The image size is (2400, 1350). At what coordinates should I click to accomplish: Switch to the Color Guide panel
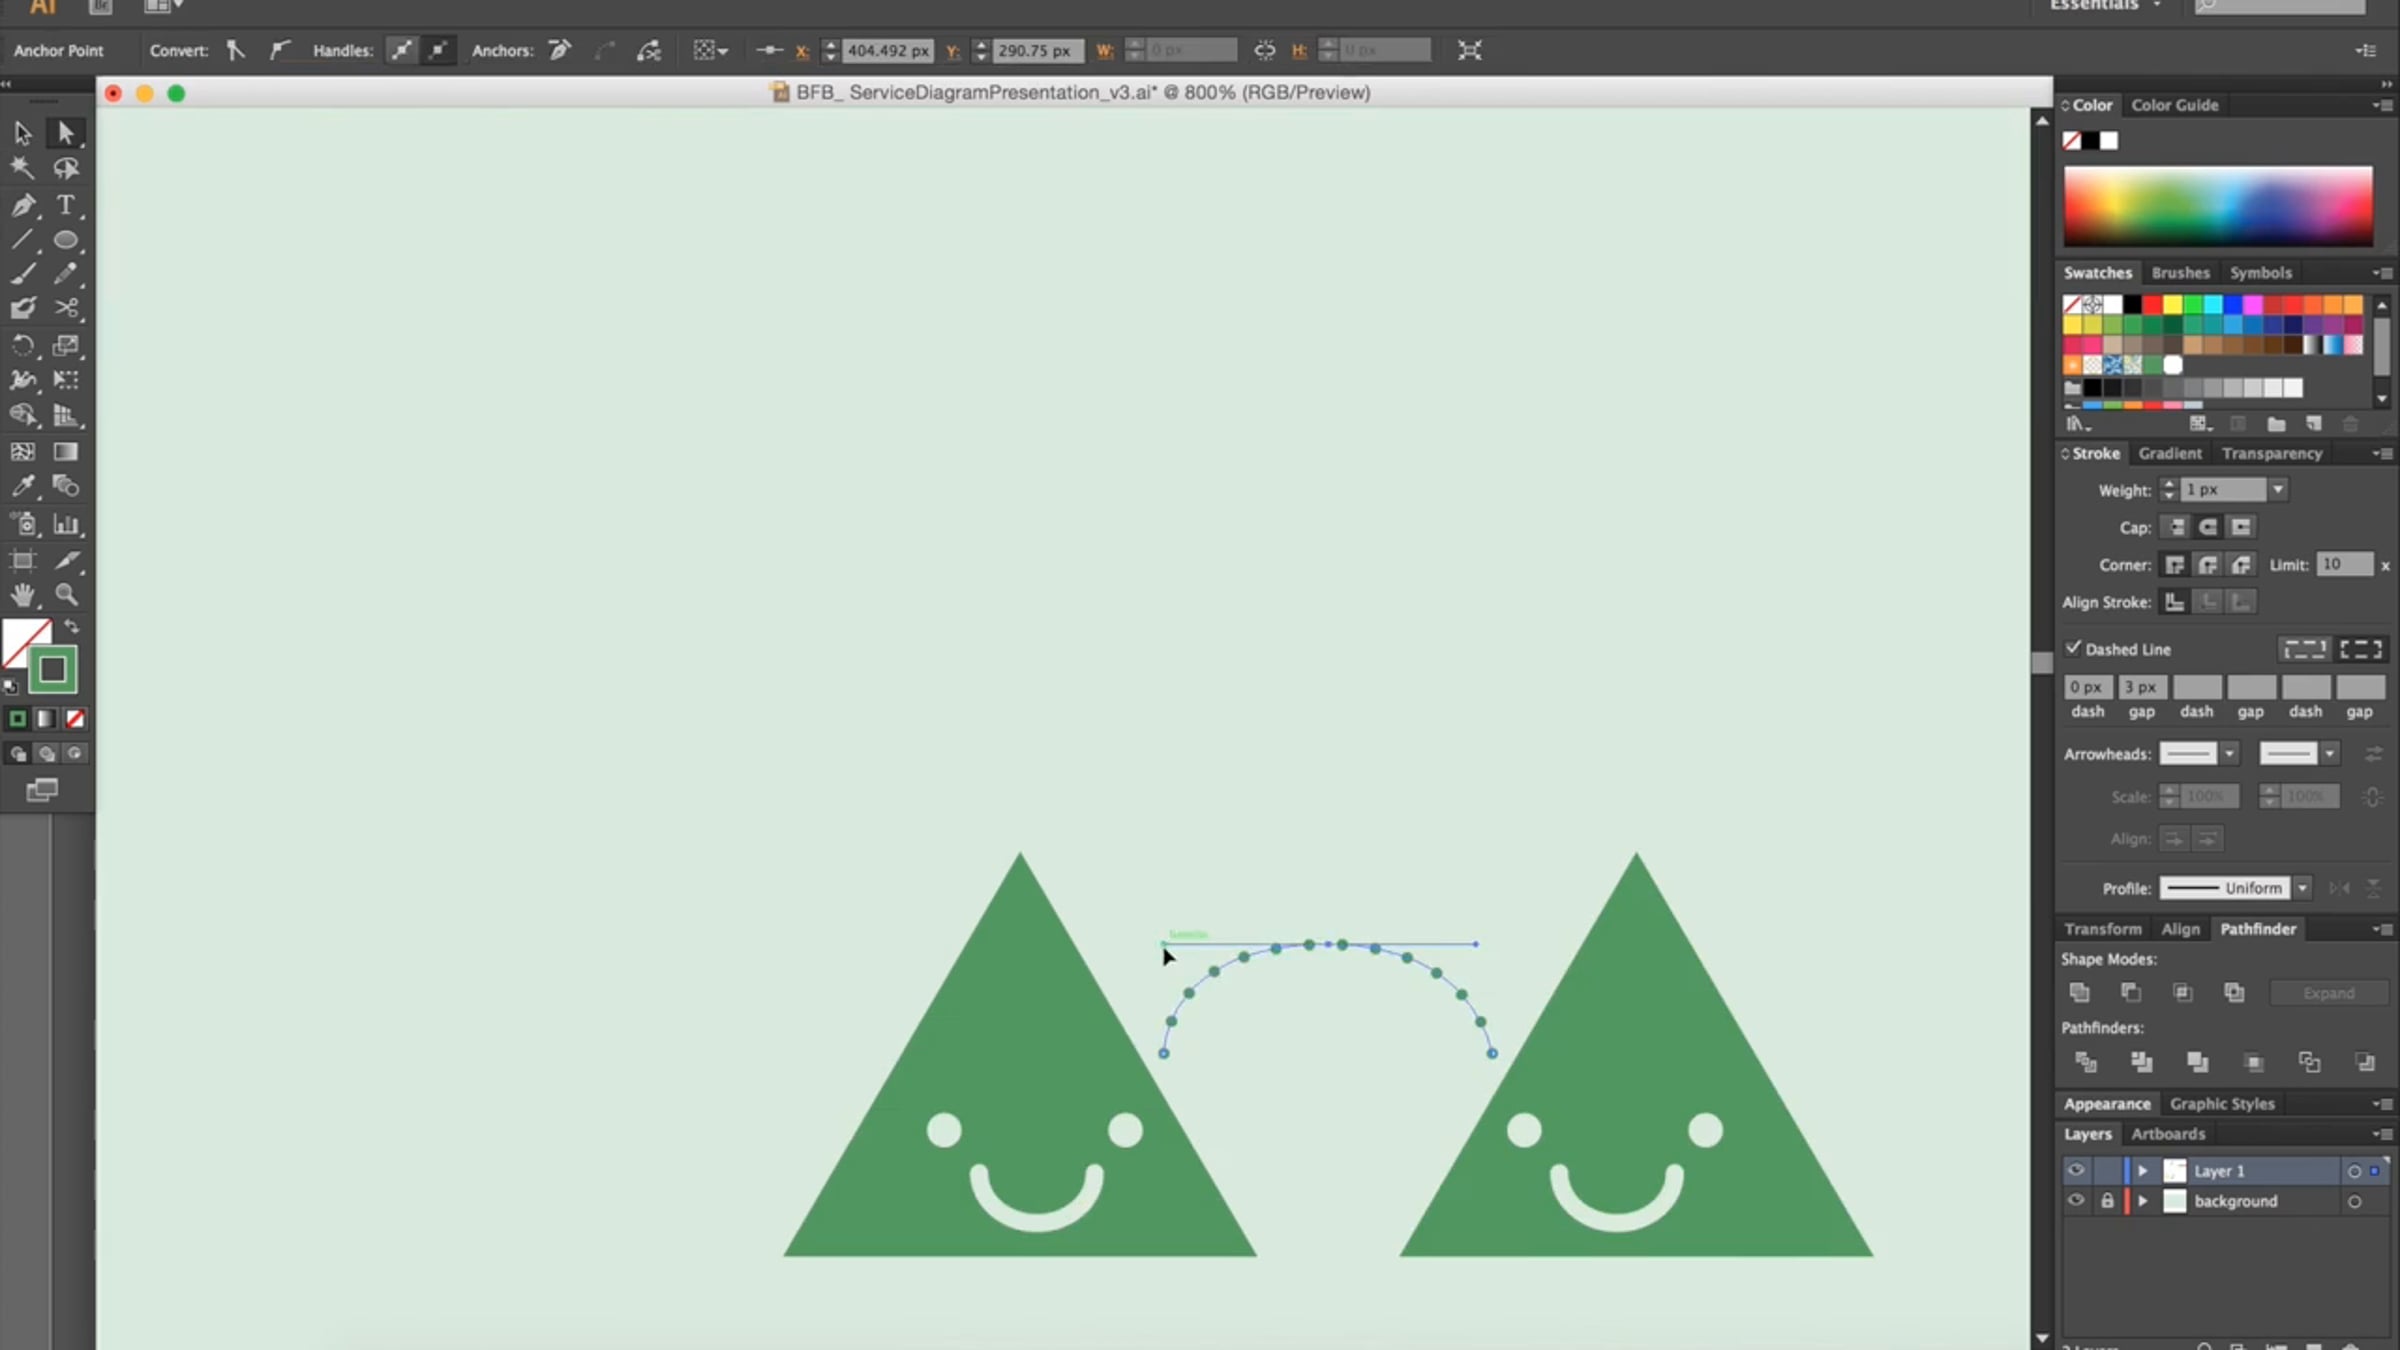click(2174, 105)
